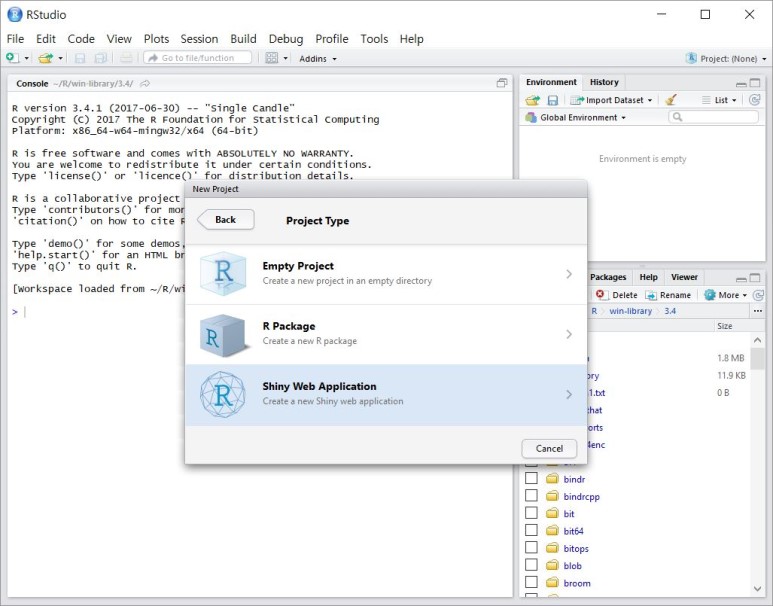Open the Import Dataset dropdown
Screen dimensions: 773x606
coord(611,100)
